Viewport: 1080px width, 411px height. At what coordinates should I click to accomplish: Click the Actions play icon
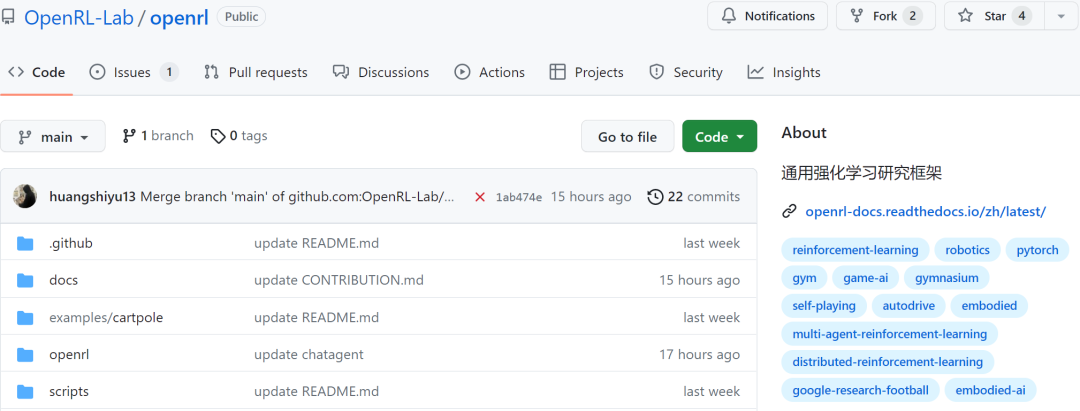tap(462, 72)
